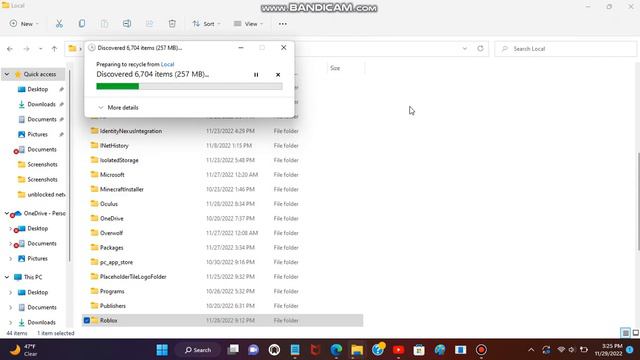This screenshot has width=640, height=360.
Task: Minimize the recycle progress dialog
Action: click(x=241, y=48)
